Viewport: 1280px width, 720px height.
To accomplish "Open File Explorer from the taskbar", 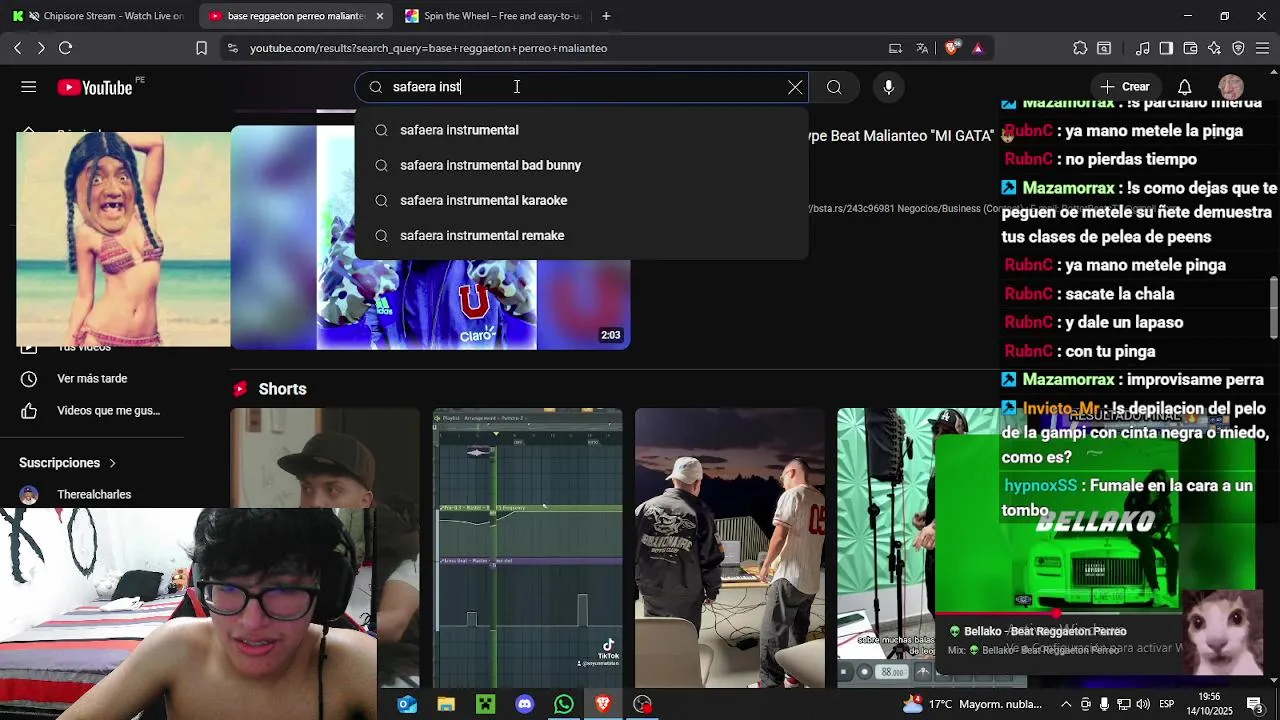I will point(446,705).
